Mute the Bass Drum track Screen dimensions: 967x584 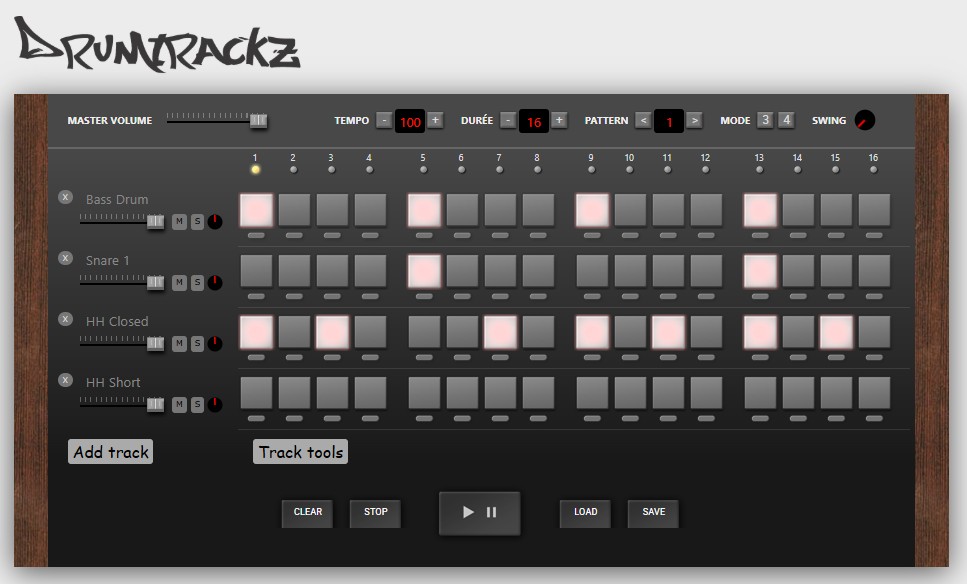(179, 221)
